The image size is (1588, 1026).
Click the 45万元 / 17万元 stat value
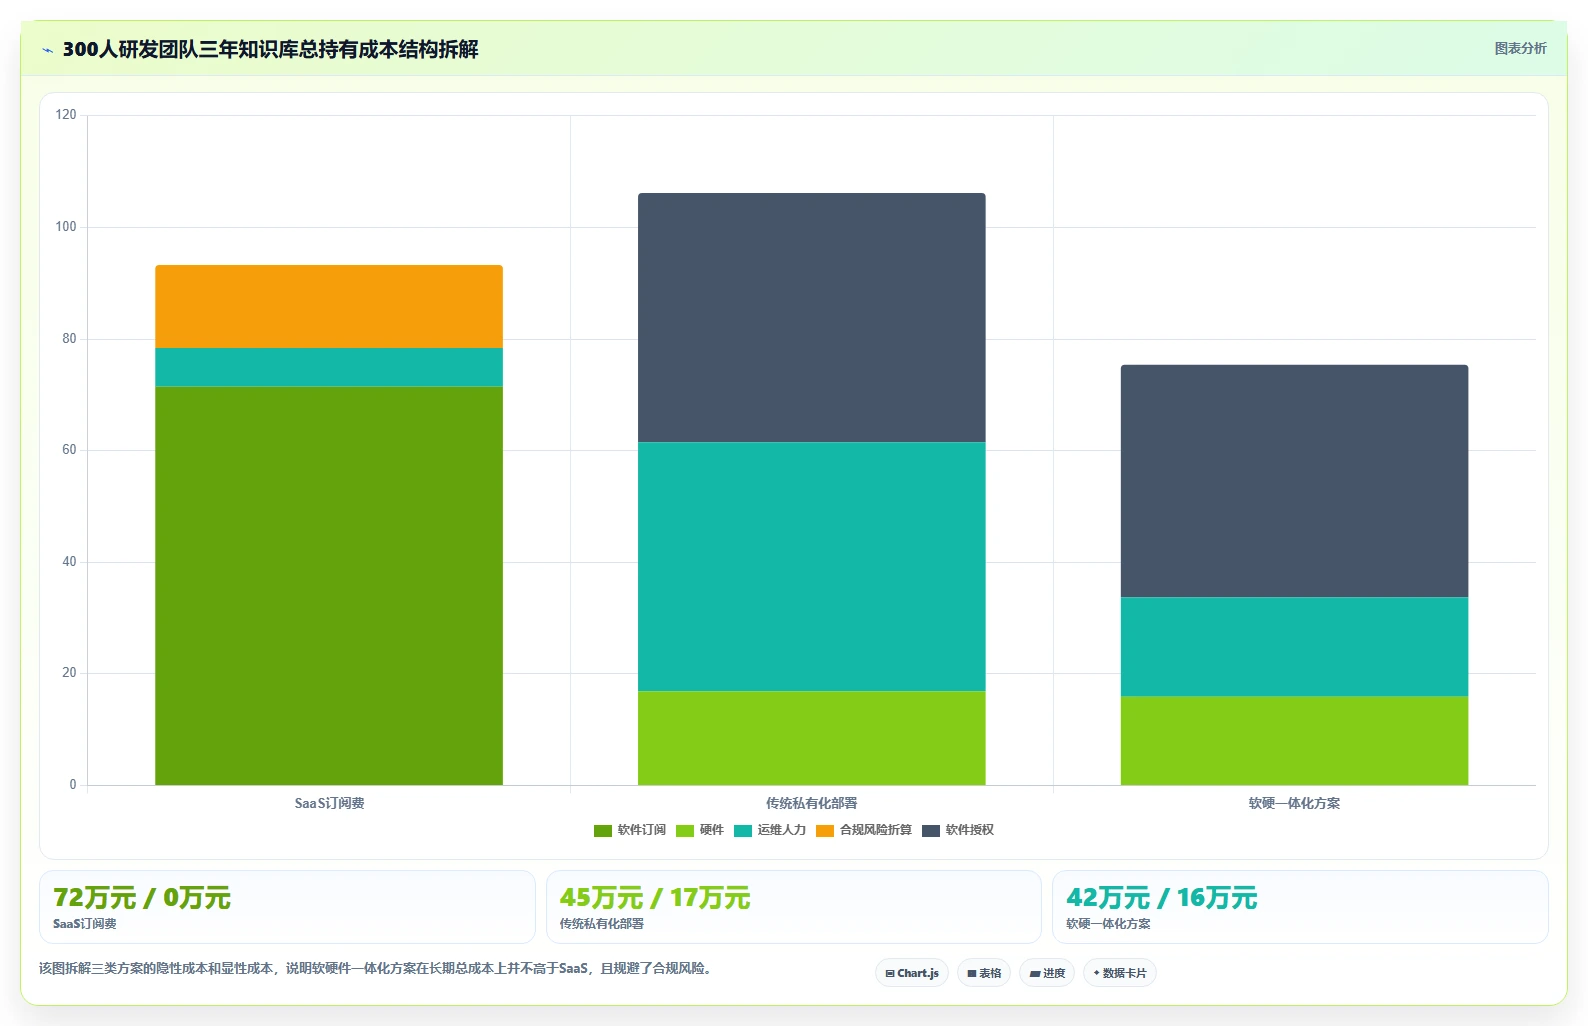655,898
